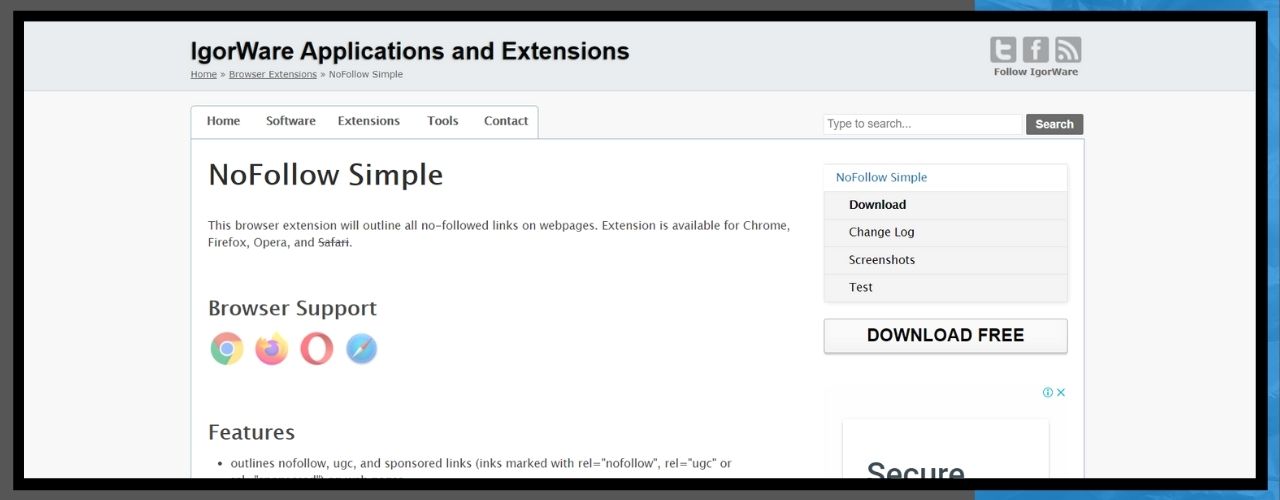
Task: Open the Software menu item
Action: click(x=290, y=121)
